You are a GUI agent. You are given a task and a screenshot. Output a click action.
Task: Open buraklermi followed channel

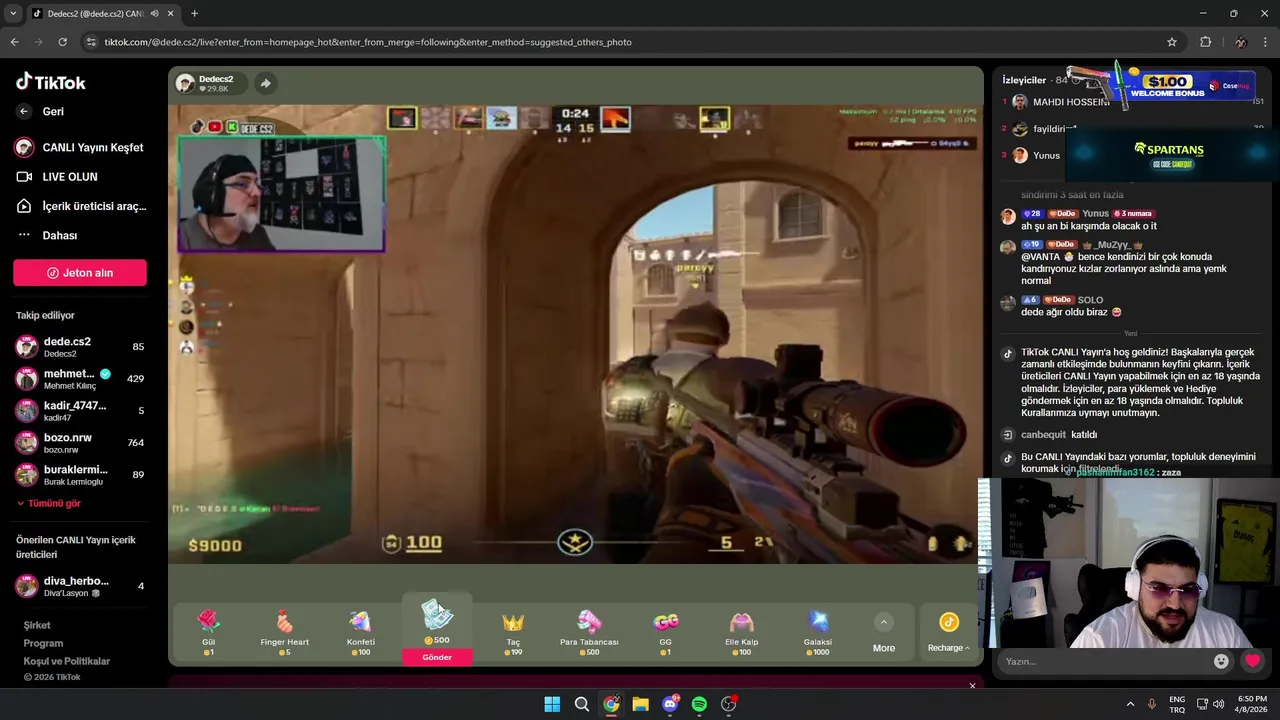(x=80, y=475)
